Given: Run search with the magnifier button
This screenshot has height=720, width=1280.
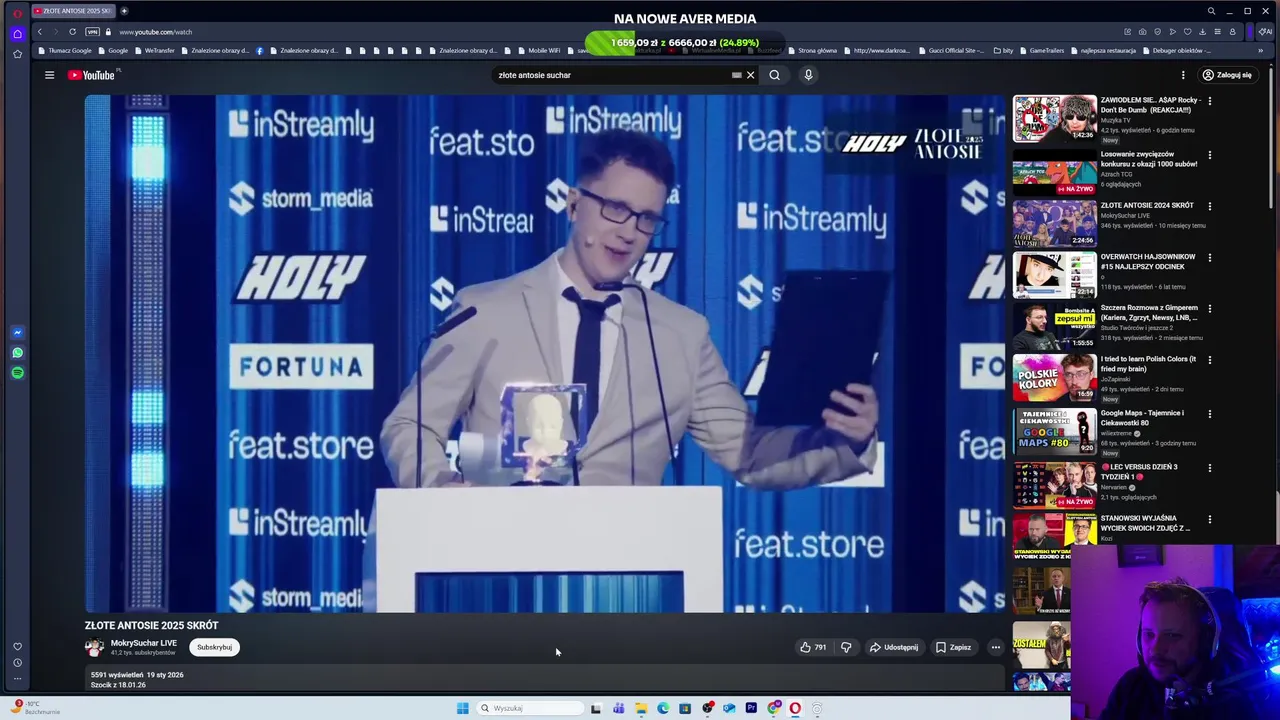Looking at the screenshot, I should pos(774,75).
